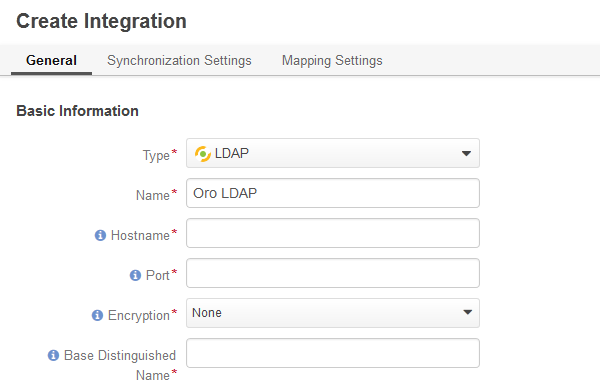Click the Type field label
Screen dimensions: 600x390
156,155
